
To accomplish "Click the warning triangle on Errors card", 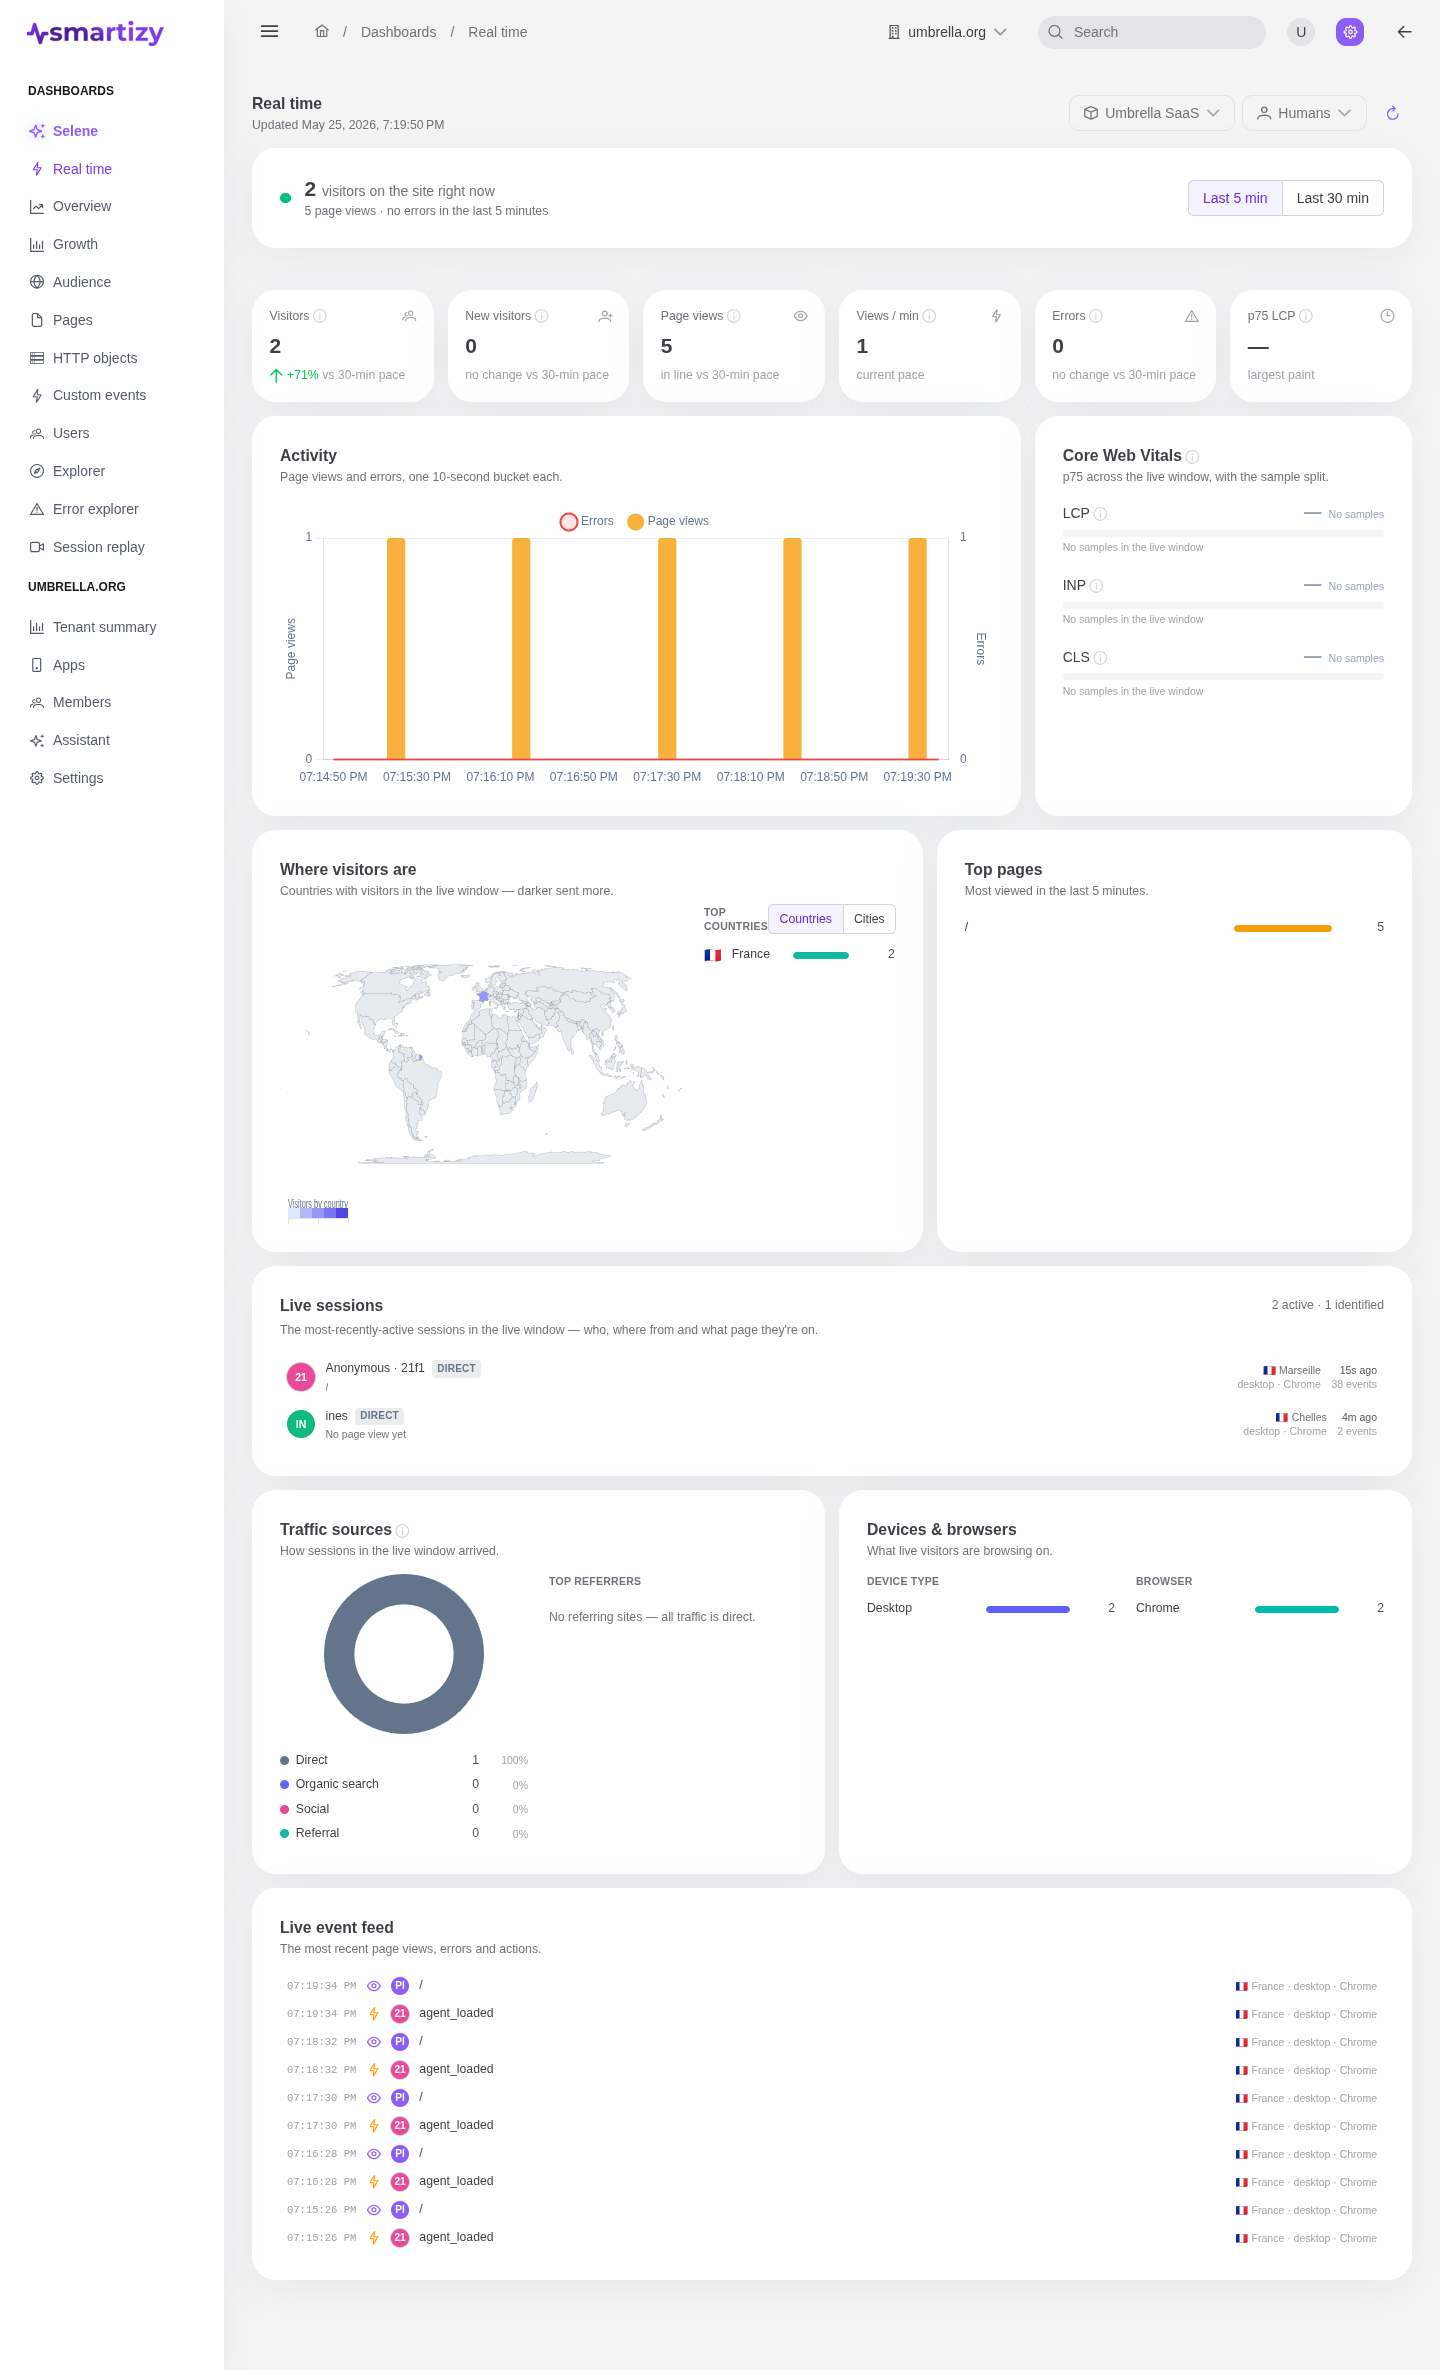I will point(1191,316).
